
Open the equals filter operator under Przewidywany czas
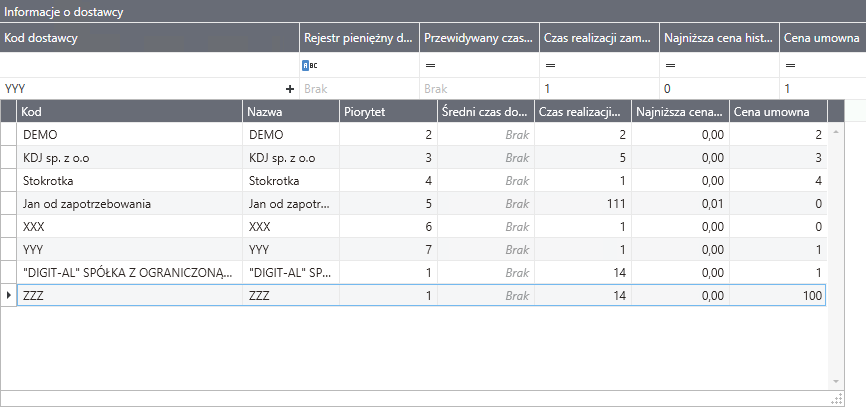pyautogui.click(x=430, y=65)
